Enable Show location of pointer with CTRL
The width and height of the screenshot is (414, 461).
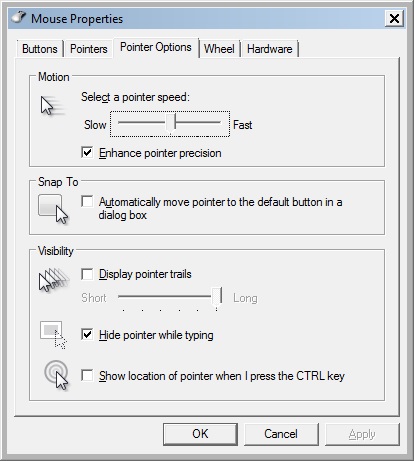87,375
